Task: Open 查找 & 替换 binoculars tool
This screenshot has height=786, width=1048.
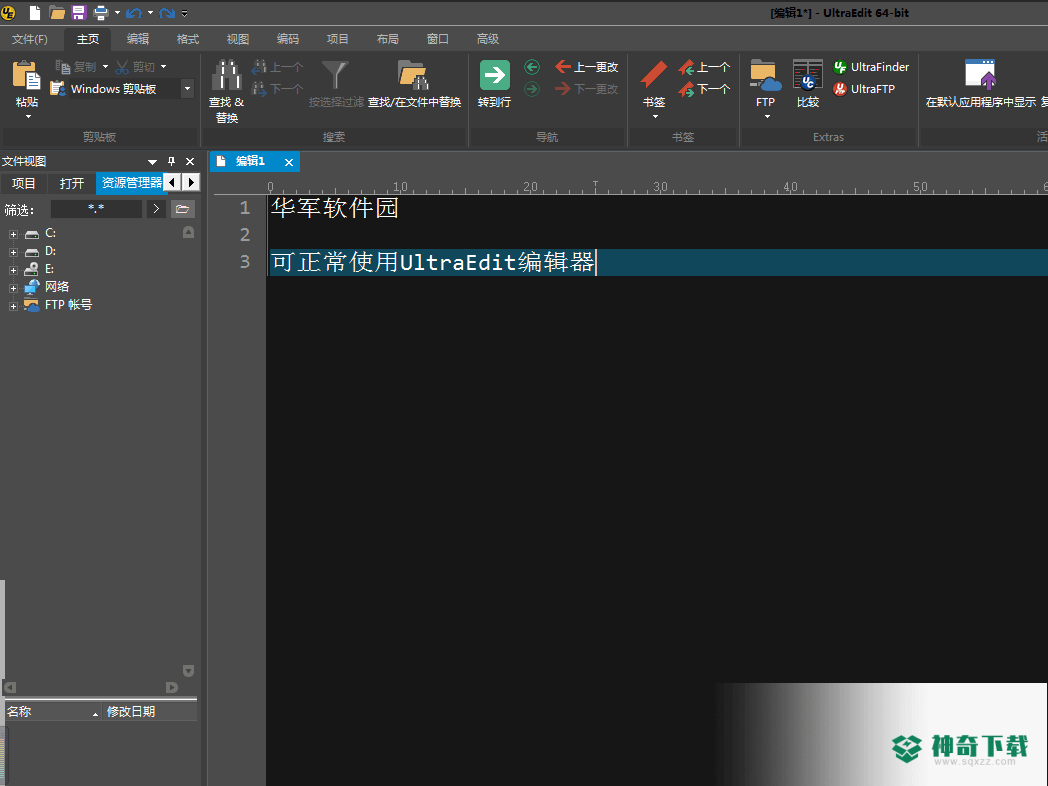Action: (x=227, y=75)
